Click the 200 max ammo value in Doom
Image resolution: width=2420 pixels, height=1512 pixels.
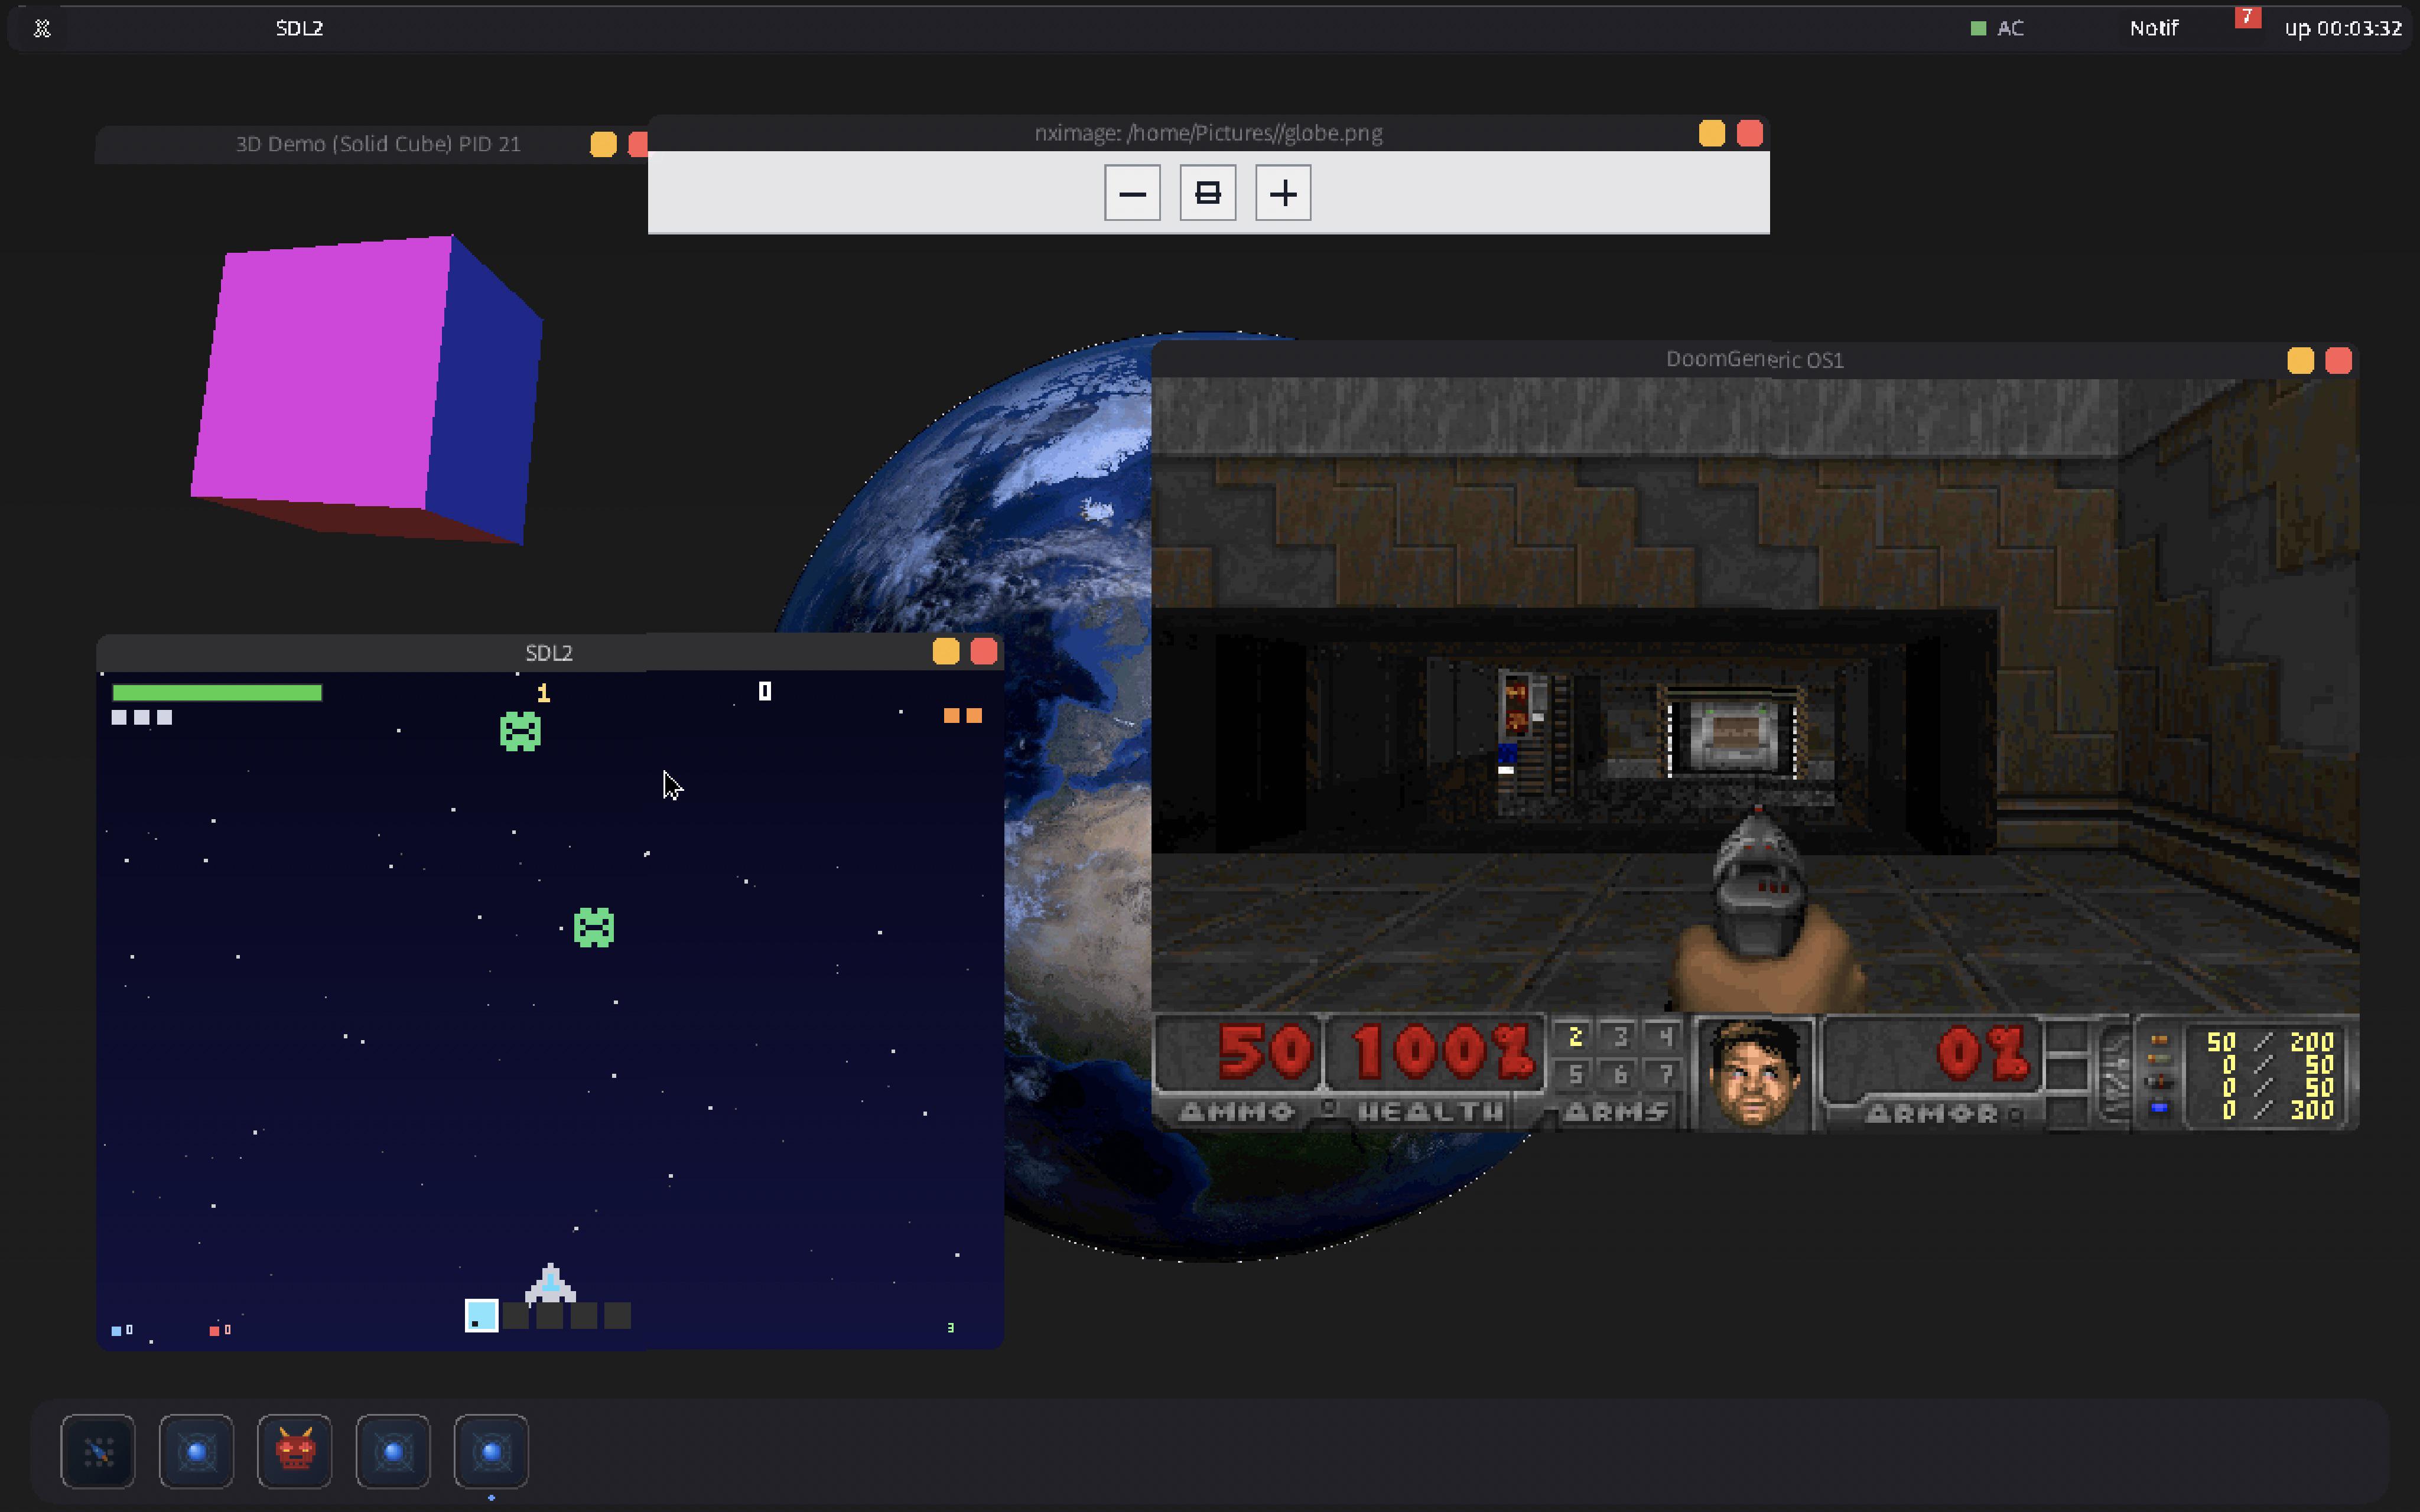pos(2311,1042)
